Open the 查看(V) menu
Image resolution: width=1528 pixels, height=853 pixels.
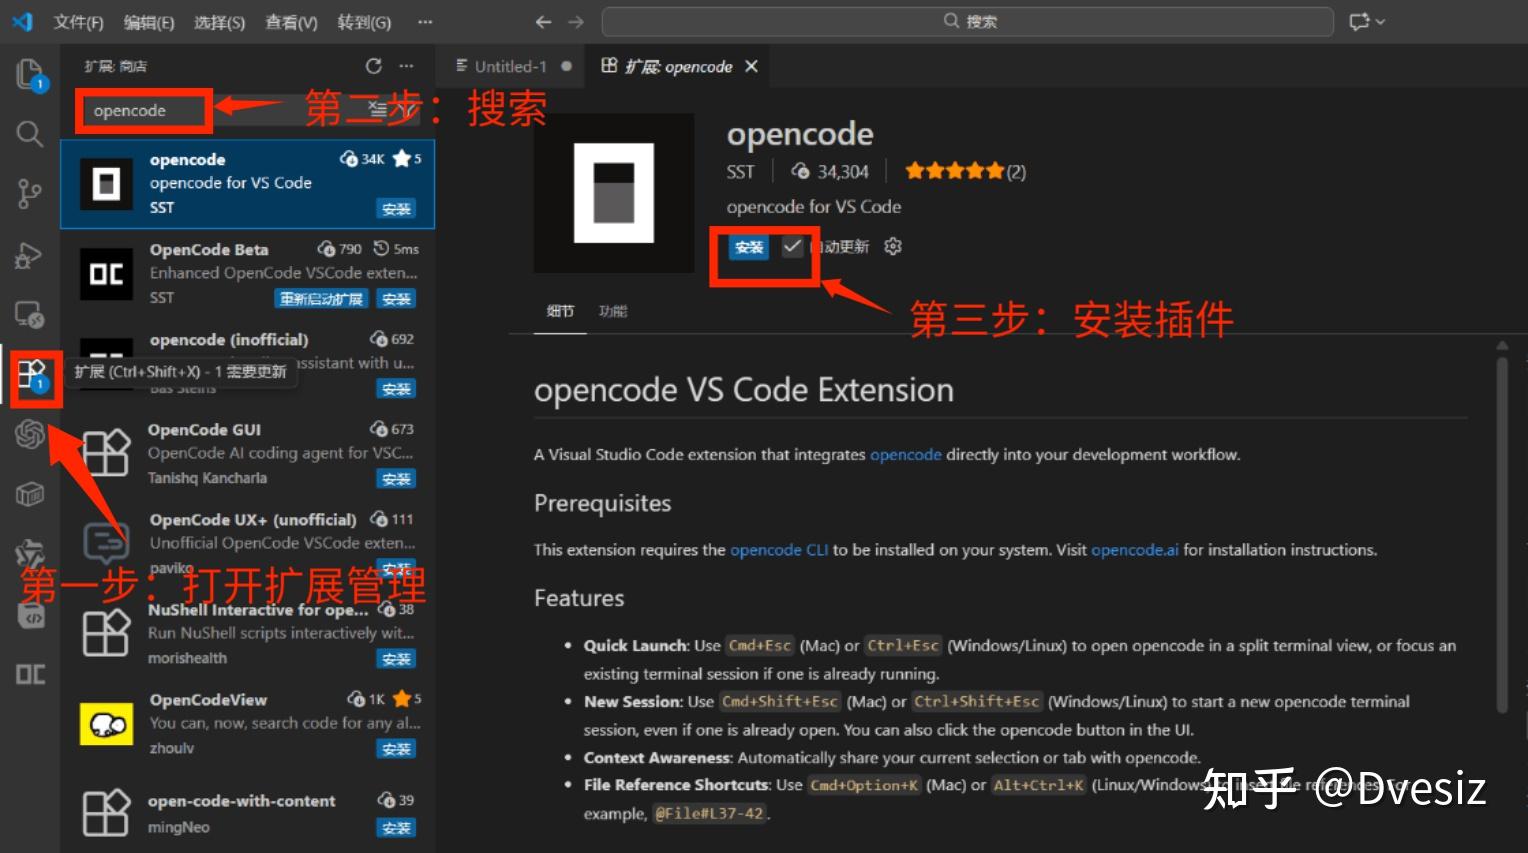[x=291, y=22]
